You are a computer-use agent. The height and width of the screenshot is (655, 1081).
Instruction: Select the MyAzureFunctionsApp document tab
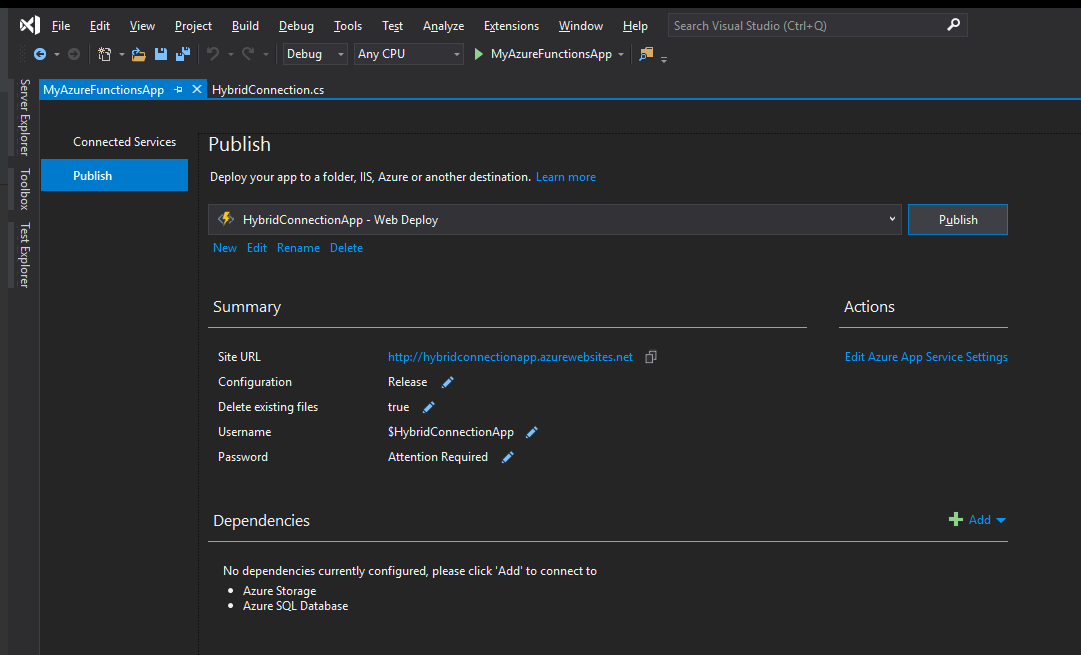pos(103,90)
